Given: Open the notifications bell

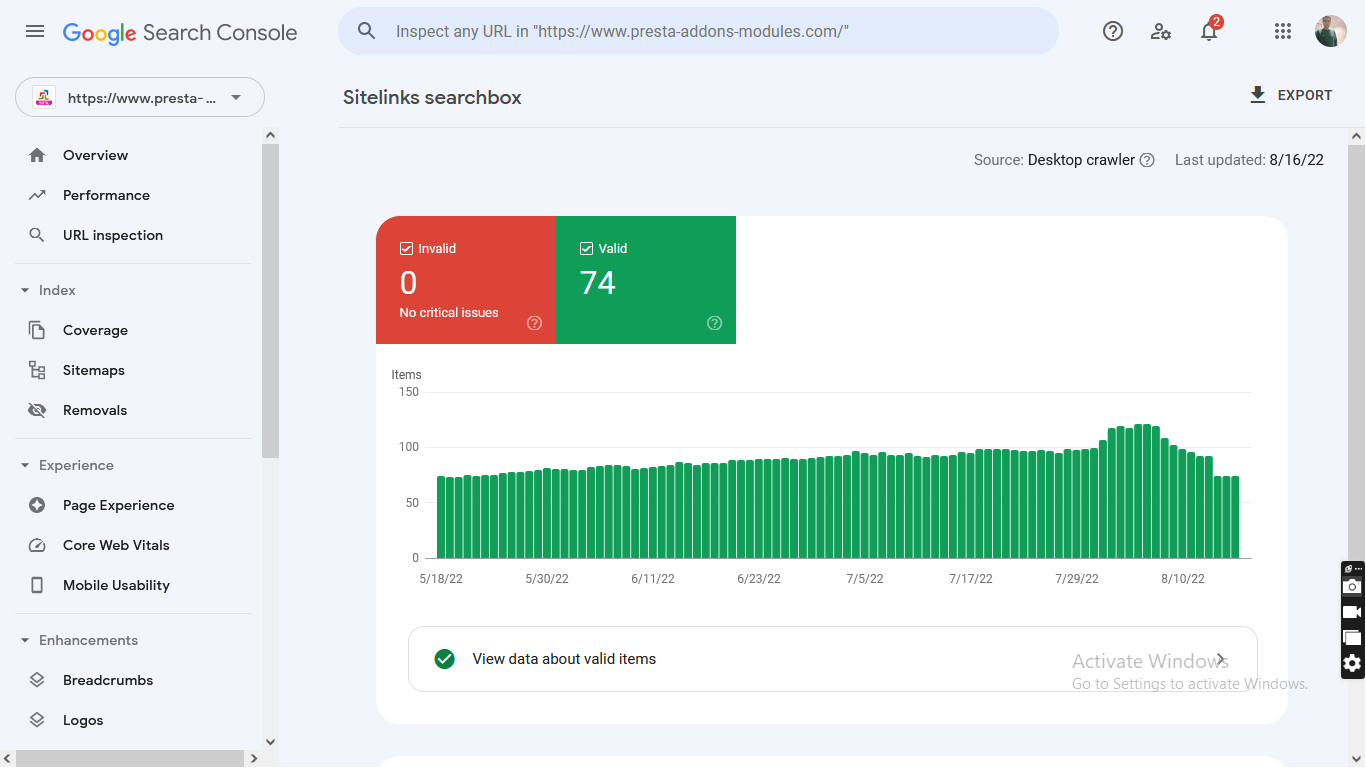Looking at the screenshot, I should 1209,31.
